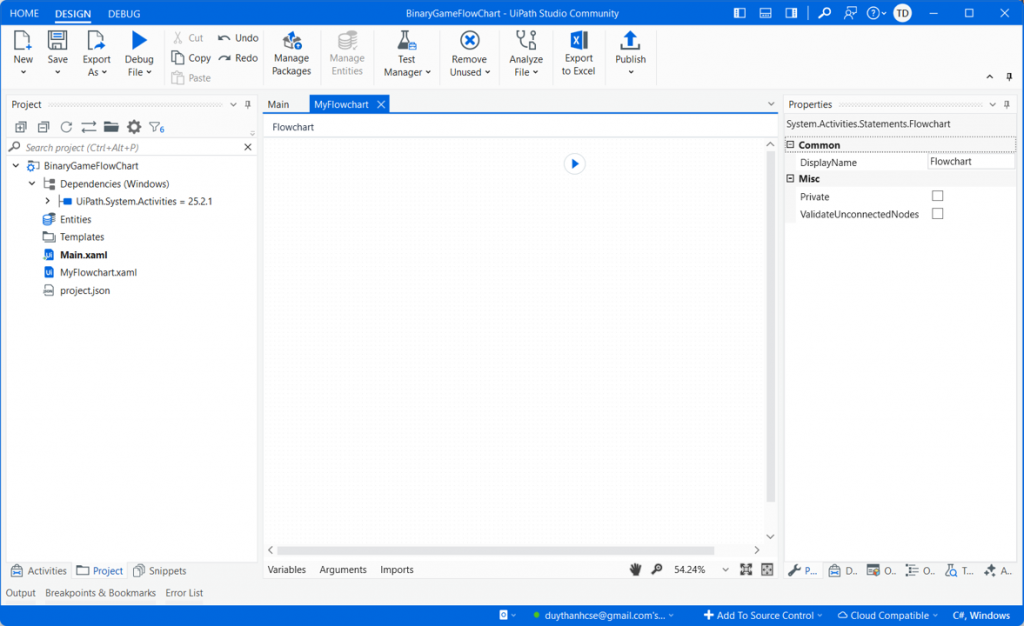This screenshot has height=626, width=1024.
Task: Collapse all nodes in Project panel toolbar
Action: [43, 127]
